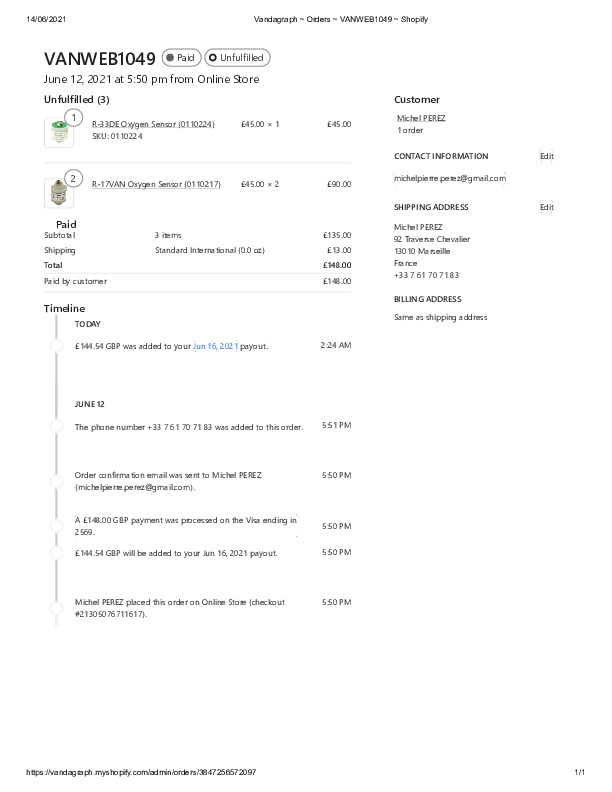Image resolution: width=612 pixels, height=792 pixels.
Task: Click the R-33DE Oxygen Sensor product thumbnail
Action: [x=58, y=133]
